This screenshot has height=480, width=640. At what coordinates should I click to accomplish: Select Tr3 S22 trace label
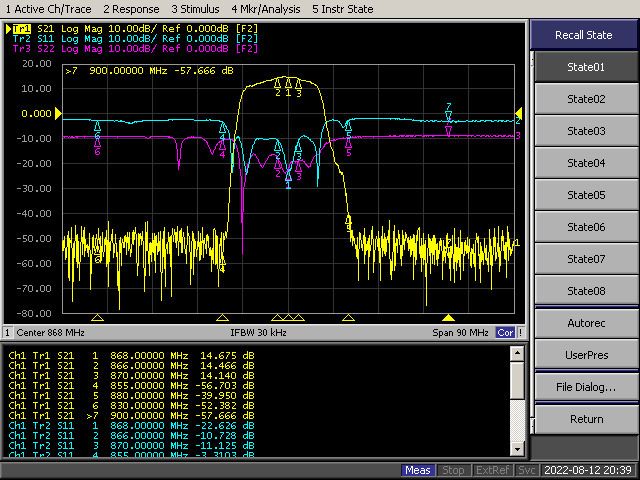point(136,49)
